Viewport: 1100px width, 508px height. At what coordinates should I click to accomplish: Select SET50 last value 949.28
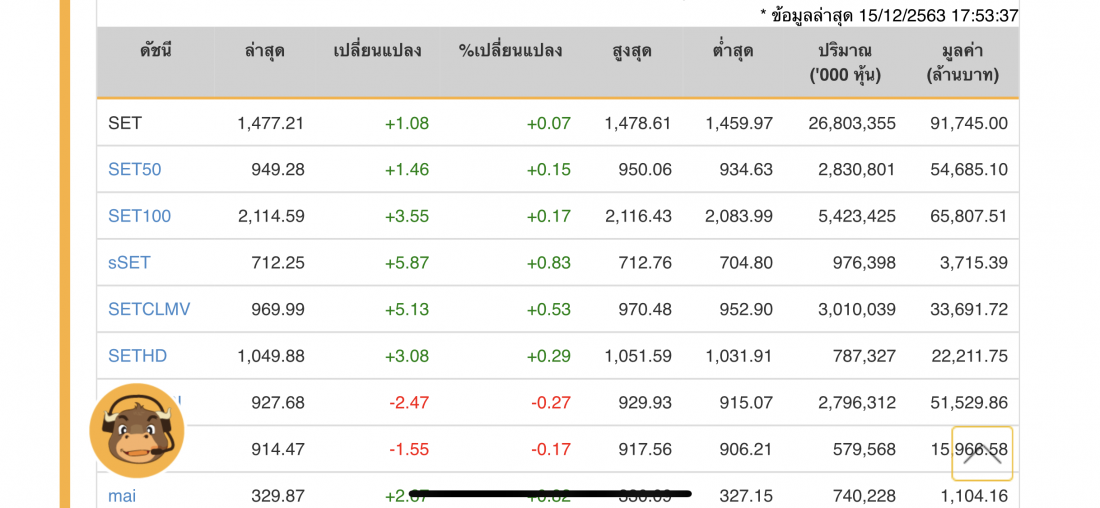point(279,169)
